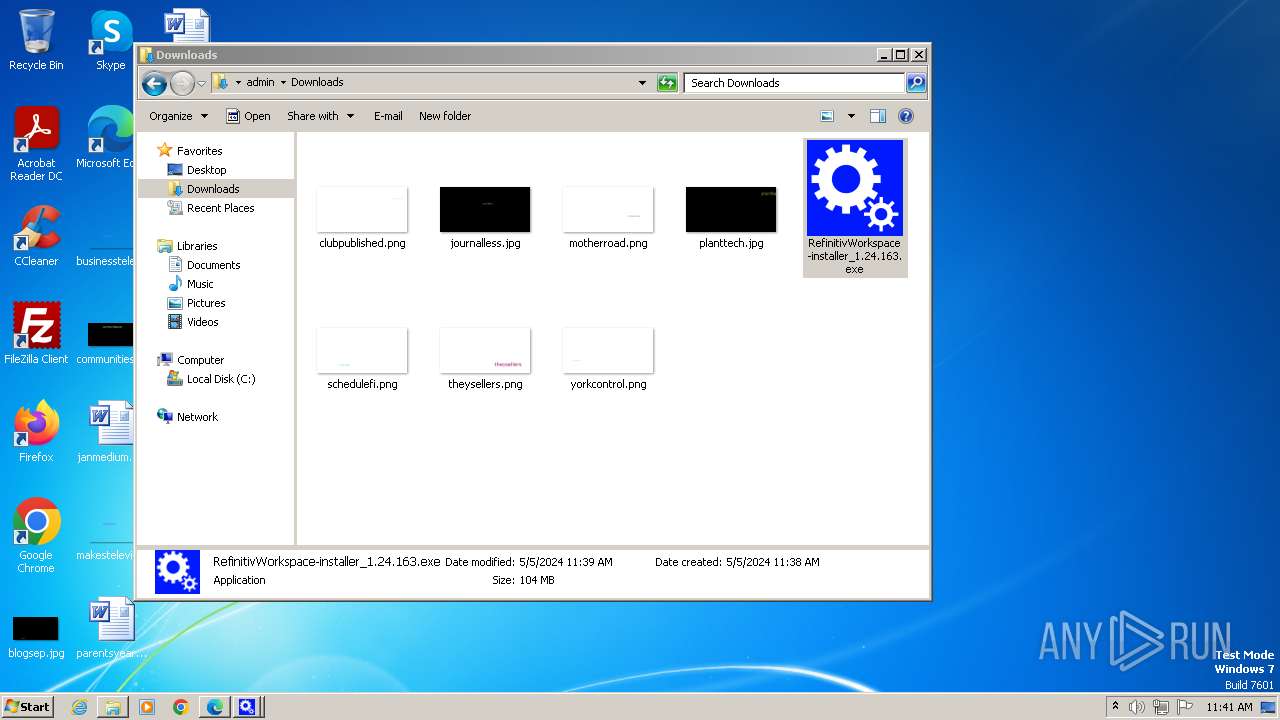Select Computer in navigation pane
Viewport: 1280px width, 720px height.
[200, 360]
